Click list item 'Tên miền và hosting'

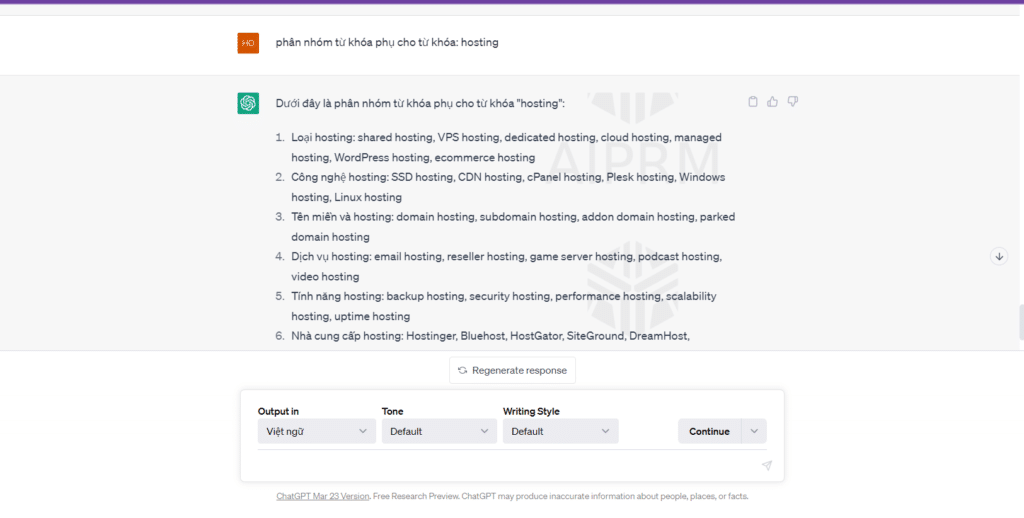513,227
